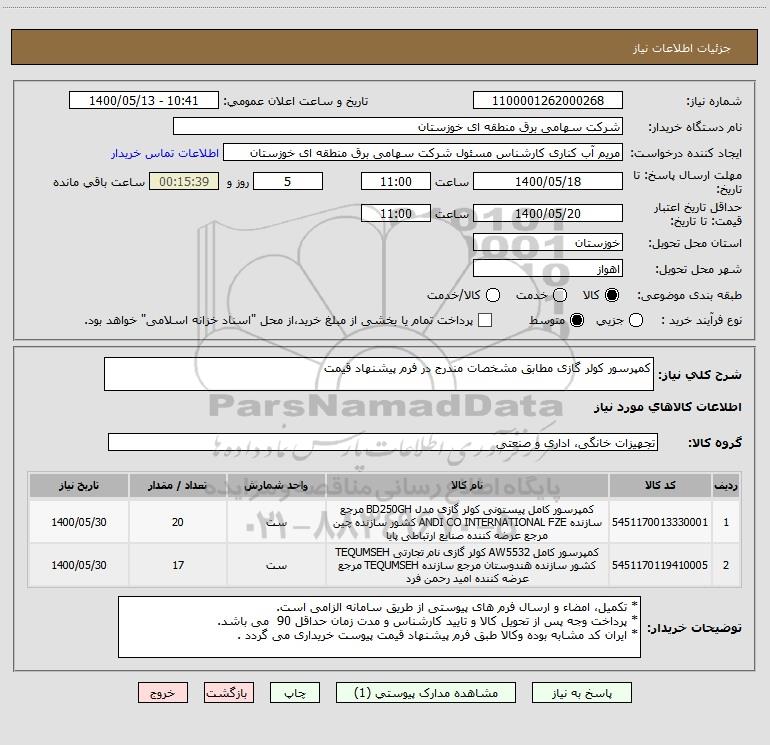Screen dimensions: 770x745
Task: Click the گروه کالا field
Action: click(383, 442)
